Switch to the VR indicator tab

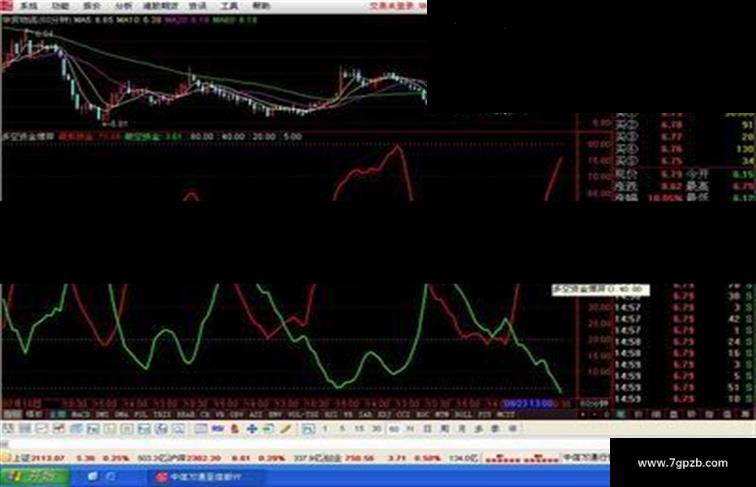tap(220, 414)
